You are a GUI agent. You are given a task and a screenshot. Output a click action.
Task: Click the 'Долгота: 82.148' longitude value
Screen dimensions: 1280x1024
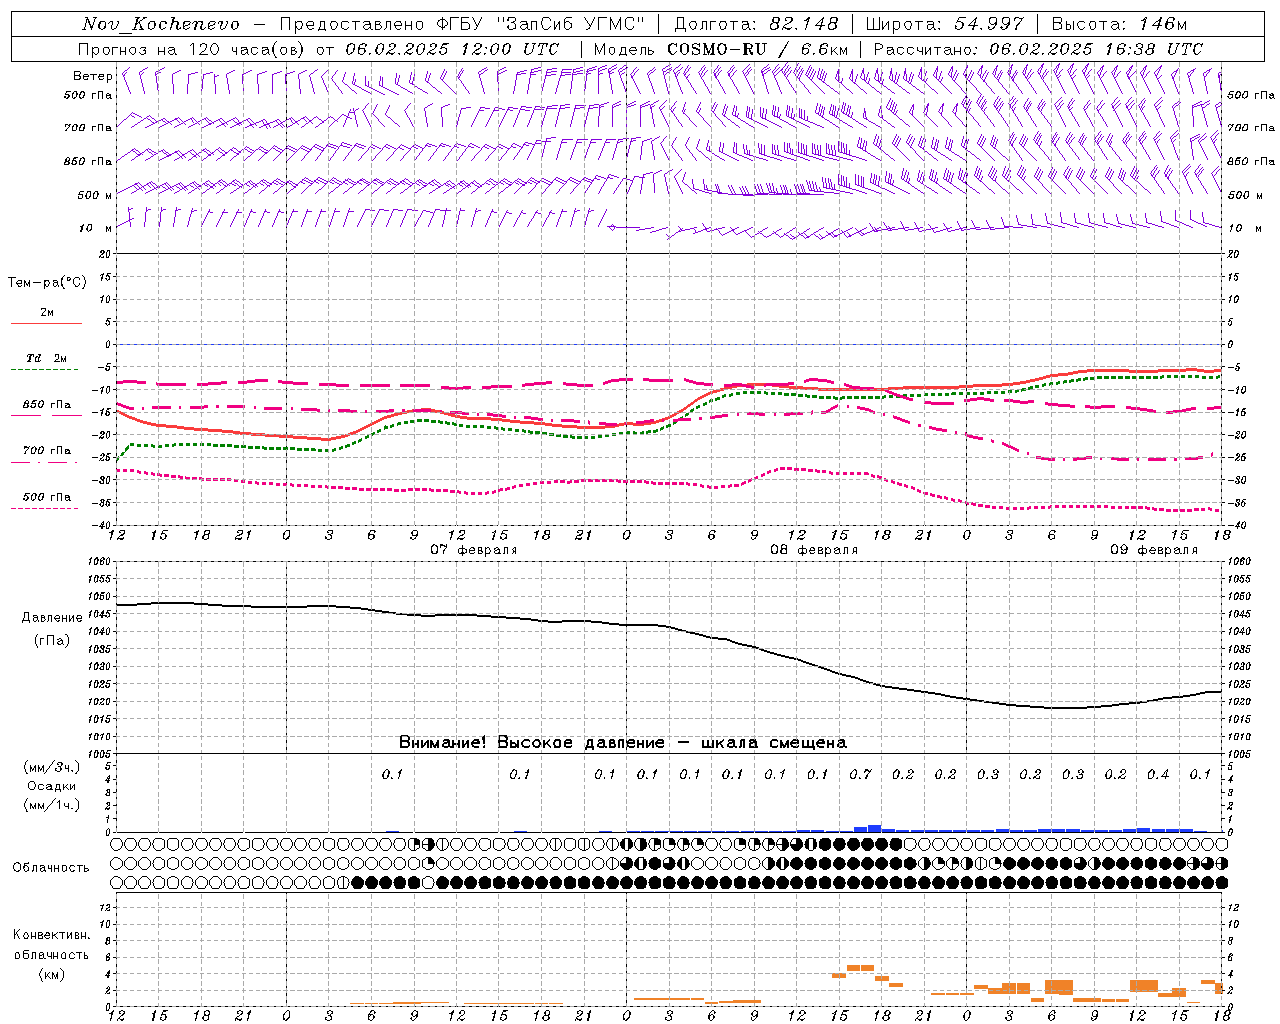point(756,24)
